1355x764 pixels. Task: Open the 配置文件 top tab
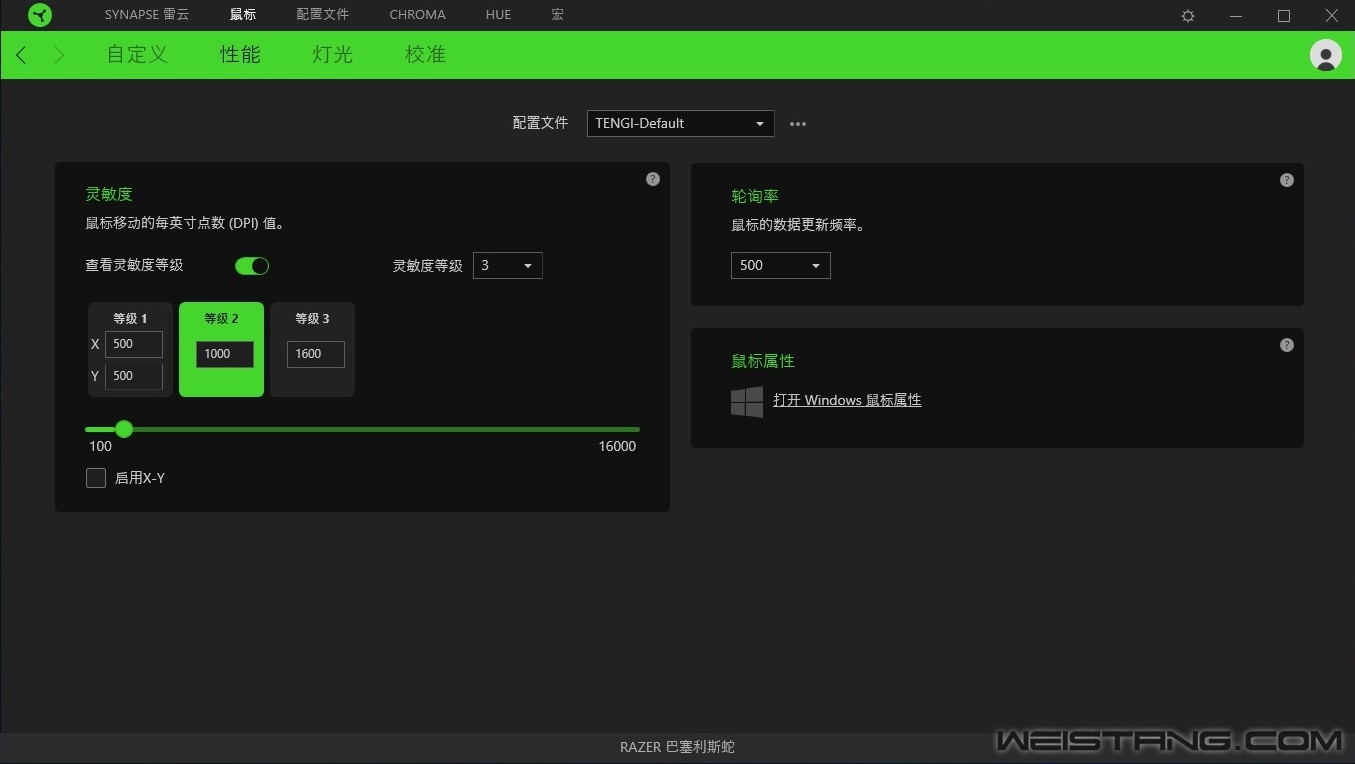point(323,15)
